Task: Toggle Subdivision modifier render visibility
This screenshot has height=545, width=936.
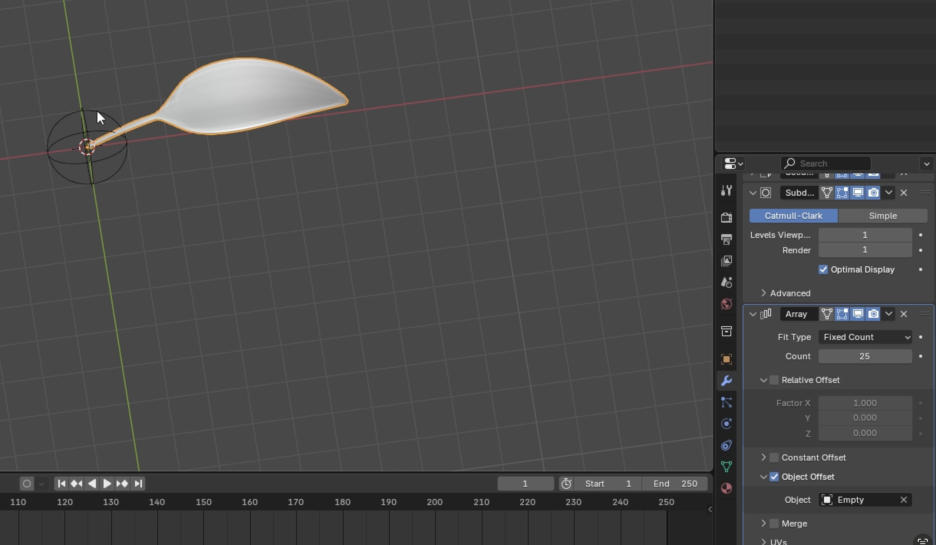Action: [873, 193]
